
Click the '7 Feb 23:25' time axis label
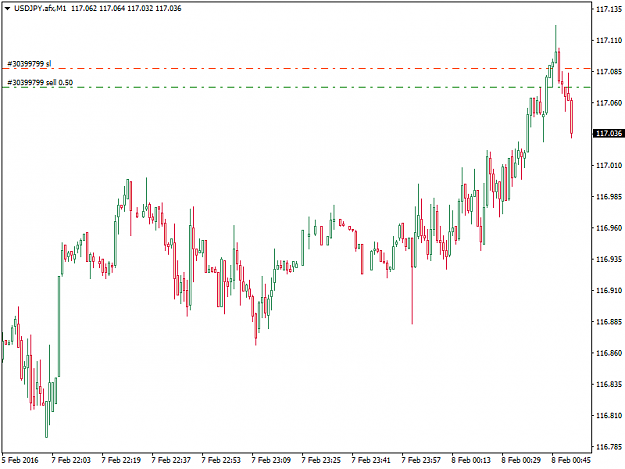click(321, 460)
